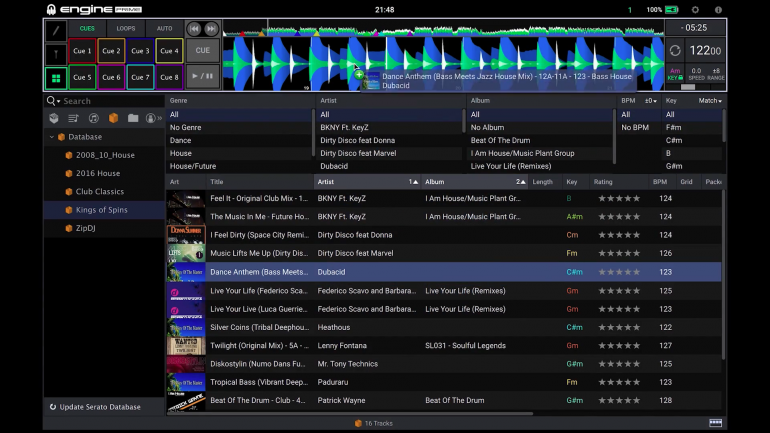Click the skip to next track icon
Screen dimensions: 770x433
click(211, 29)
